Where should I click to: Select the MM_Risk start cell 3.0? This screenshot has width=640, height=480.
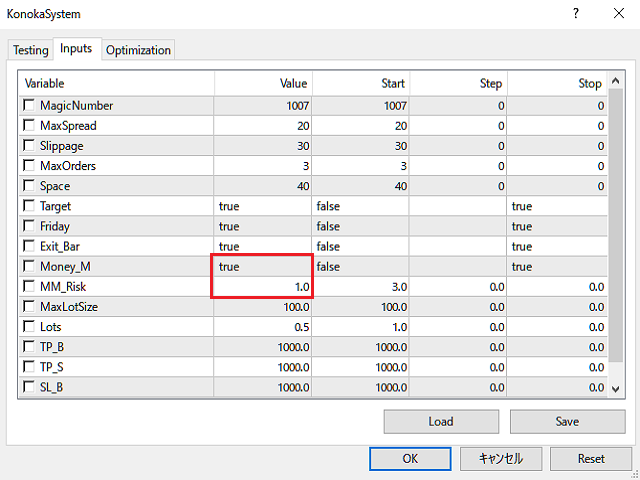tap(361, 287)
